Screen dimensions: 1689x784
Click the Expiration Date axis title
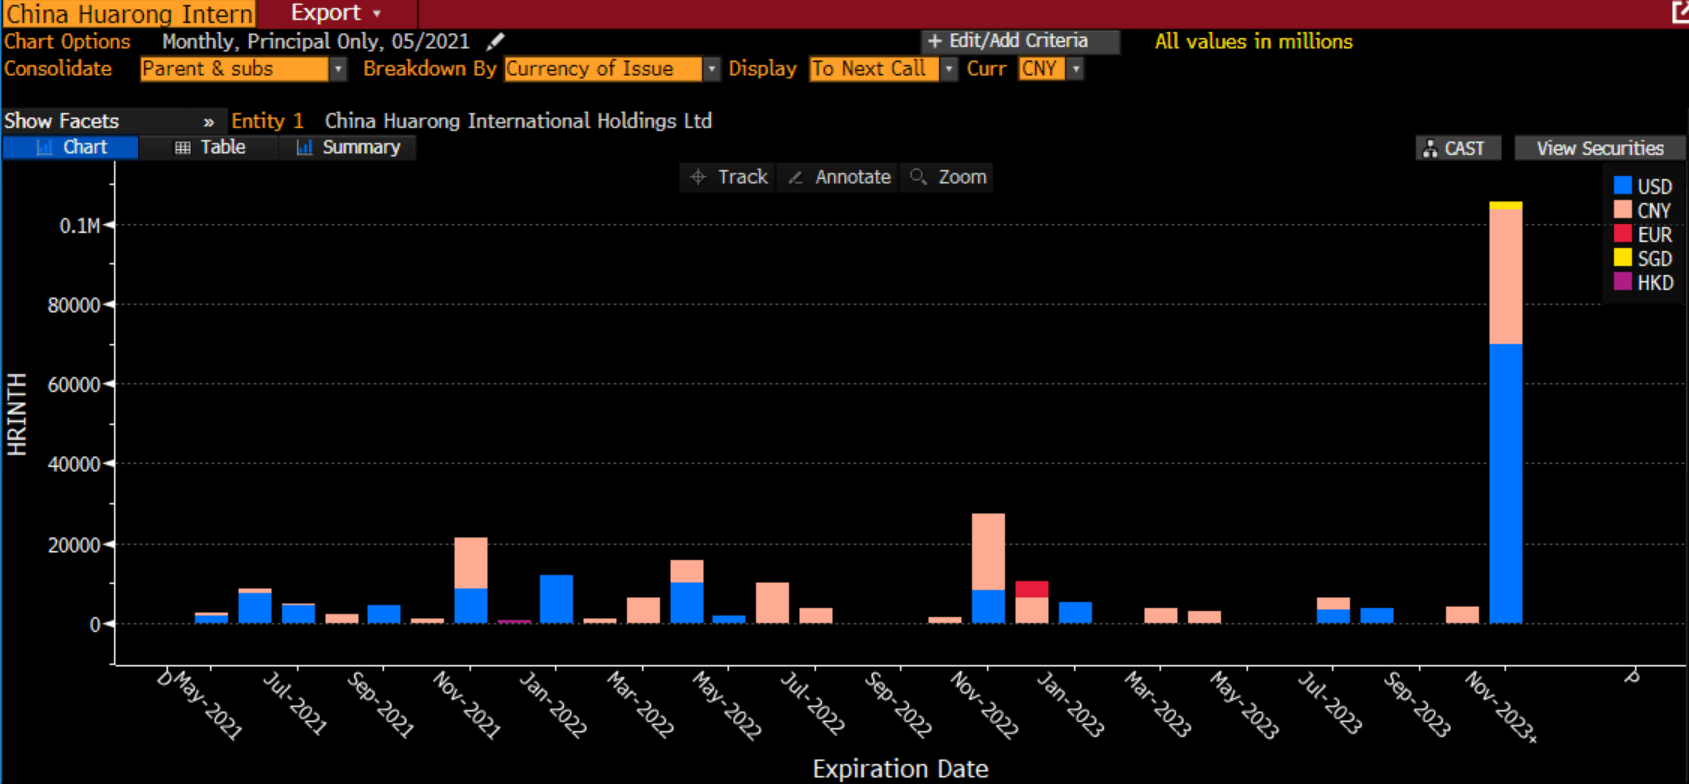[x=900, y=768]
